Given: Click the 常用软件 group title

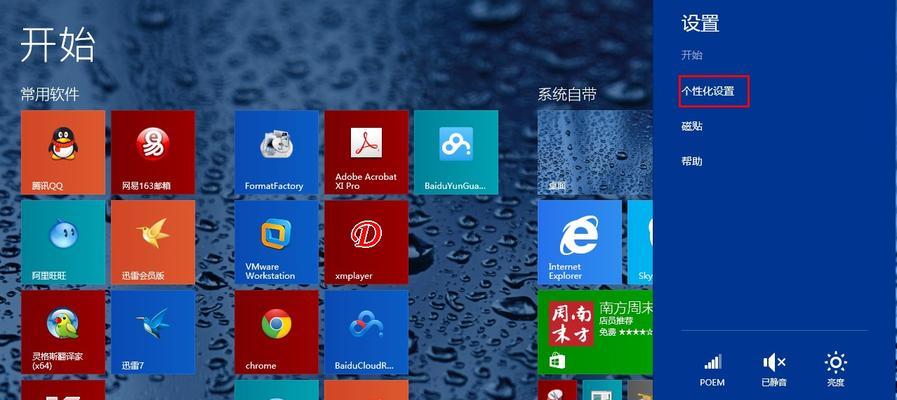Looking at the screenshot, I should 50,94.
